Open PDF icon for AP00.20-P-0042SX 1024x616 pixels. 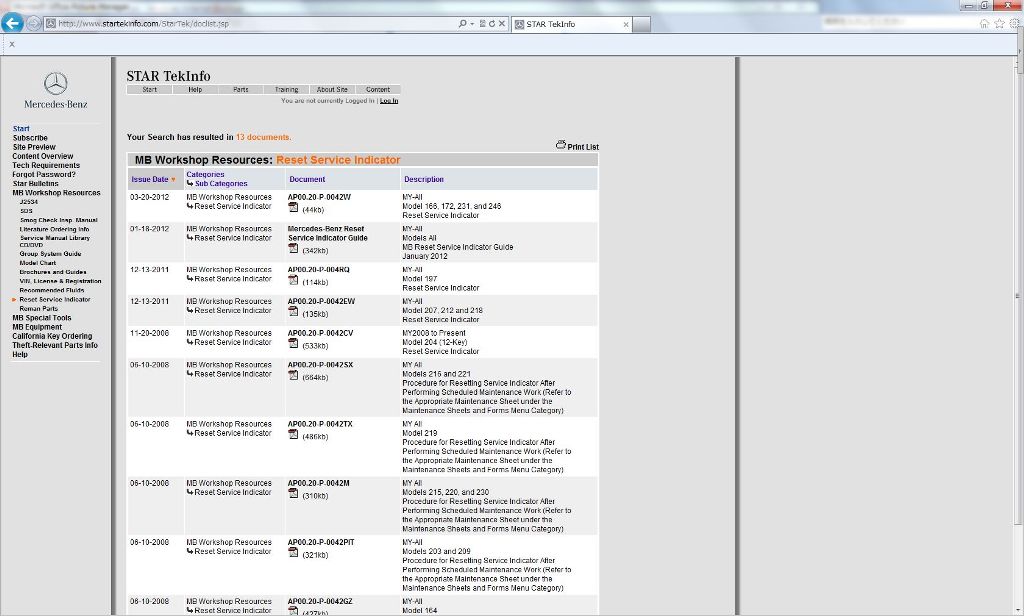293,376
